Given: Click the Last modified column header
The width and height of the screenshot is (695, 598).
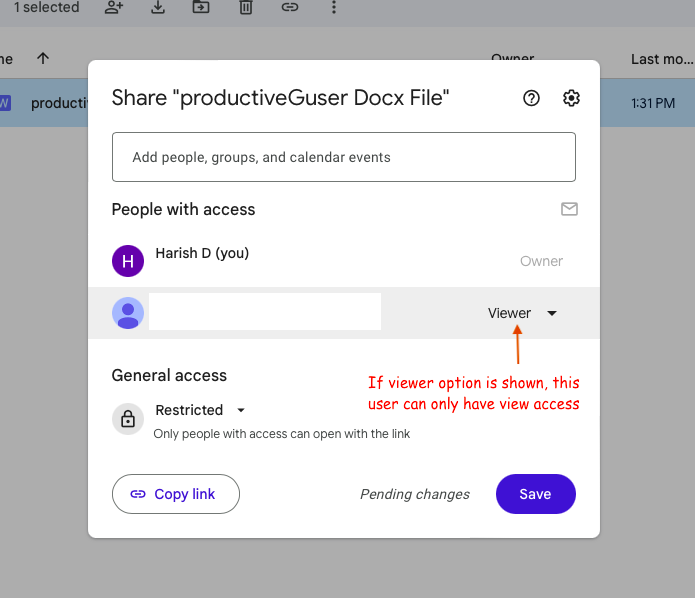Looking at the screenshot, I should 660,59.
